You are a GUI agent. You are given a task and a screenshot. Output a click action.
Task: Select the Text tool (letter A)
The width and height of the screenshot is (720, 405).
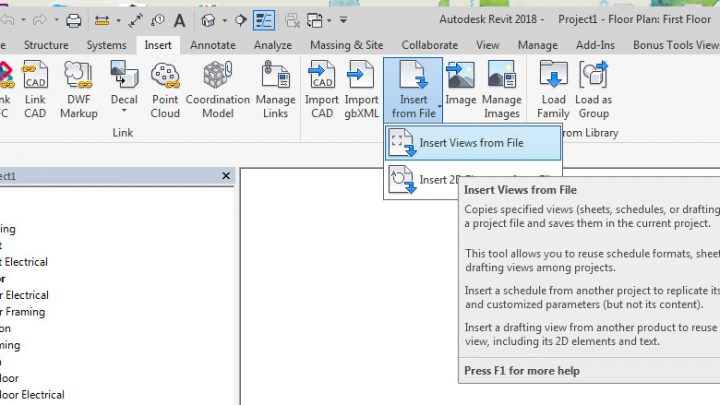pyautogui.click(x=180, y=21)
